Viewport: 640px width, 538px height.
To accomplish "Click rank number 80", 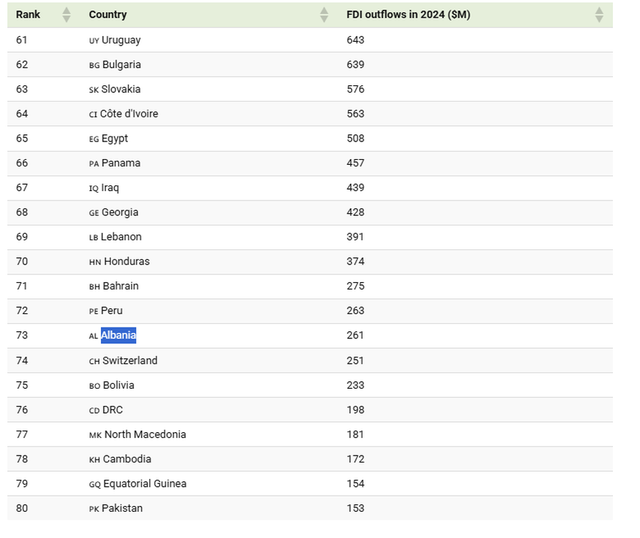I will point(22,508).
